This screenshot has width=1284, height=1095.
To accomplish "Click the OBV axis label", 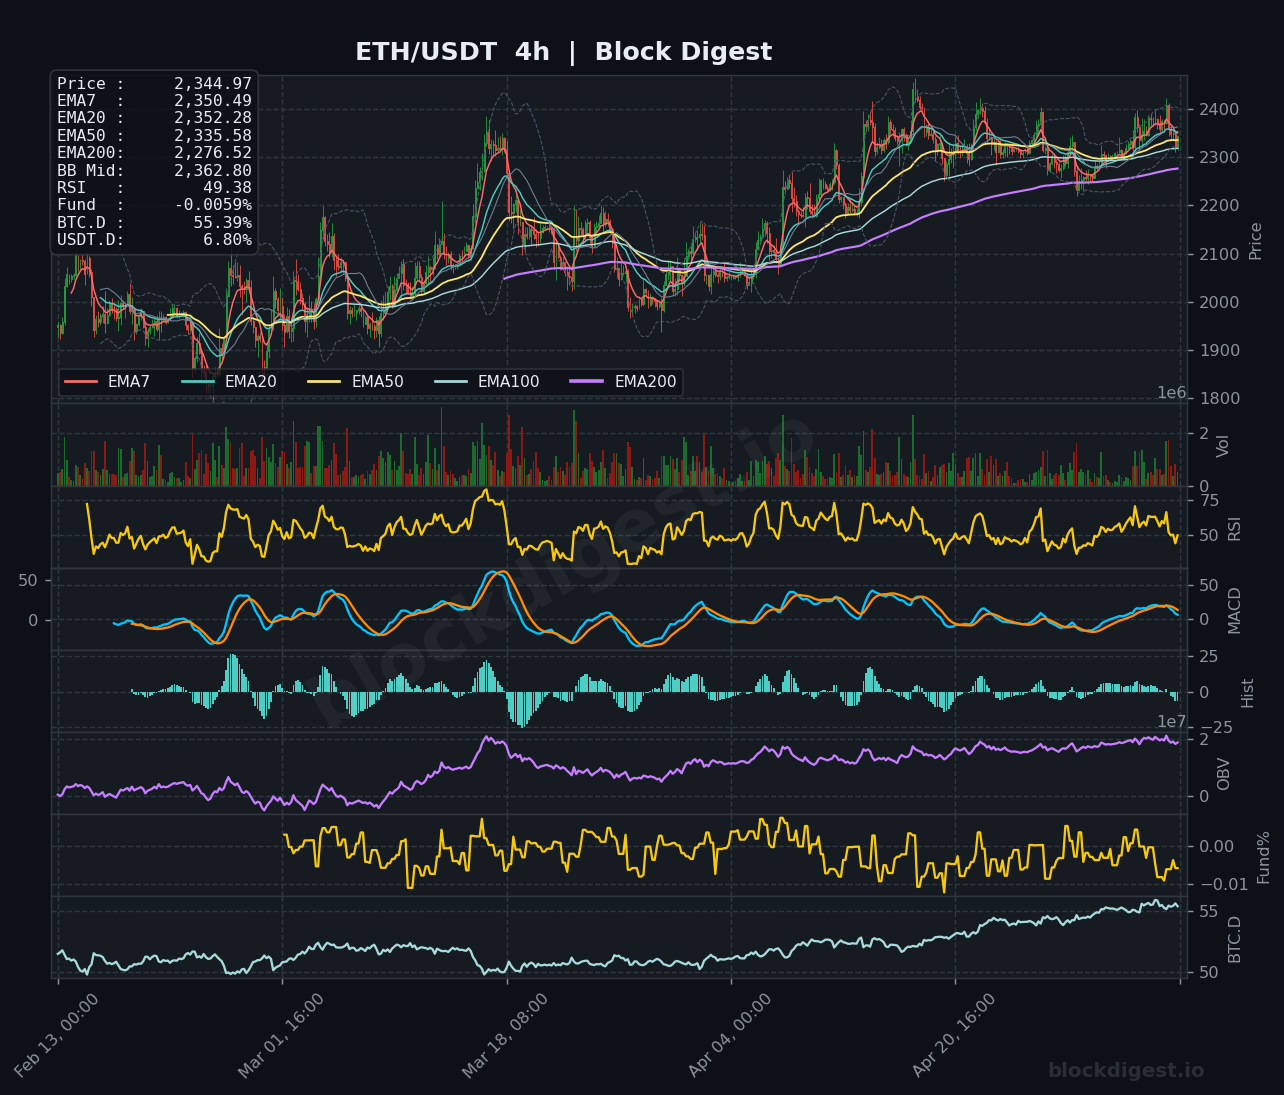I will [x=1224, y=774].
